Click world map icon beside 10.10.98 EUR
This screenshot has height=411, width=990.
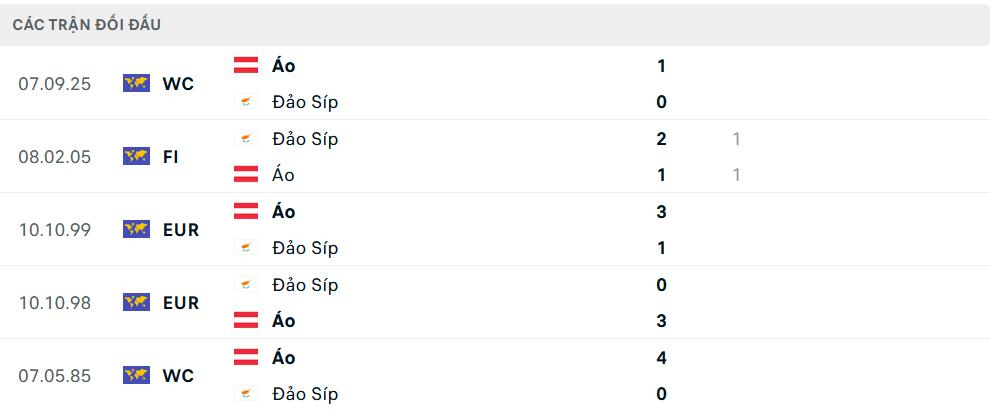point(136,302)
